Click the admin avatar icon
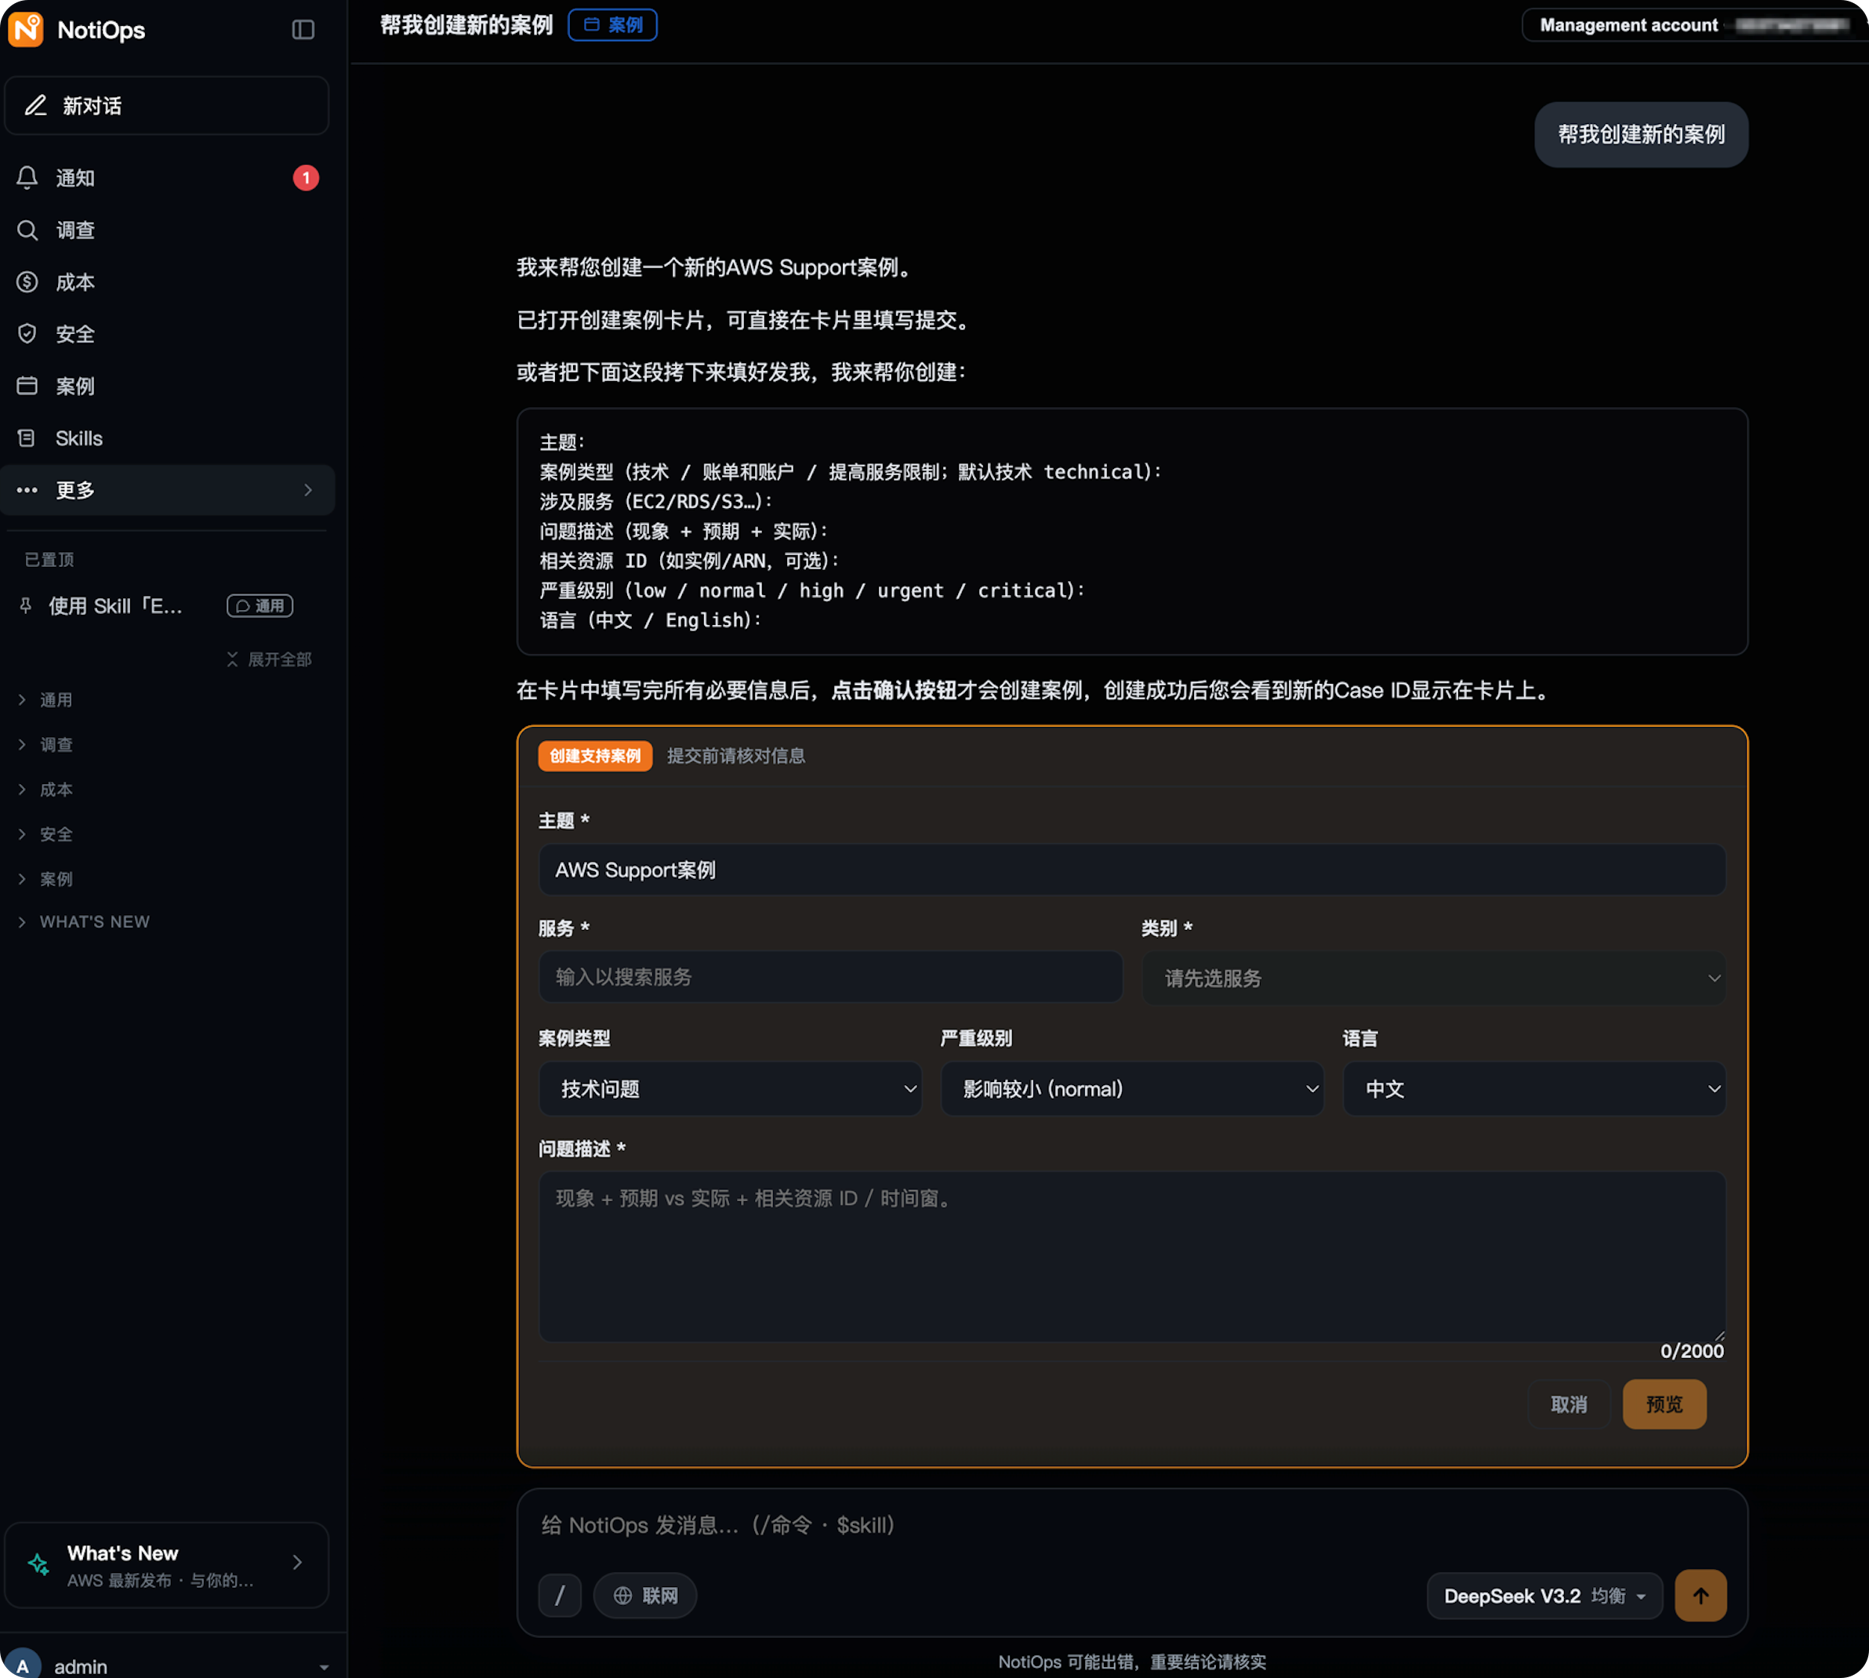This screenshot has width=1869, height=1678. [22, 1665]
